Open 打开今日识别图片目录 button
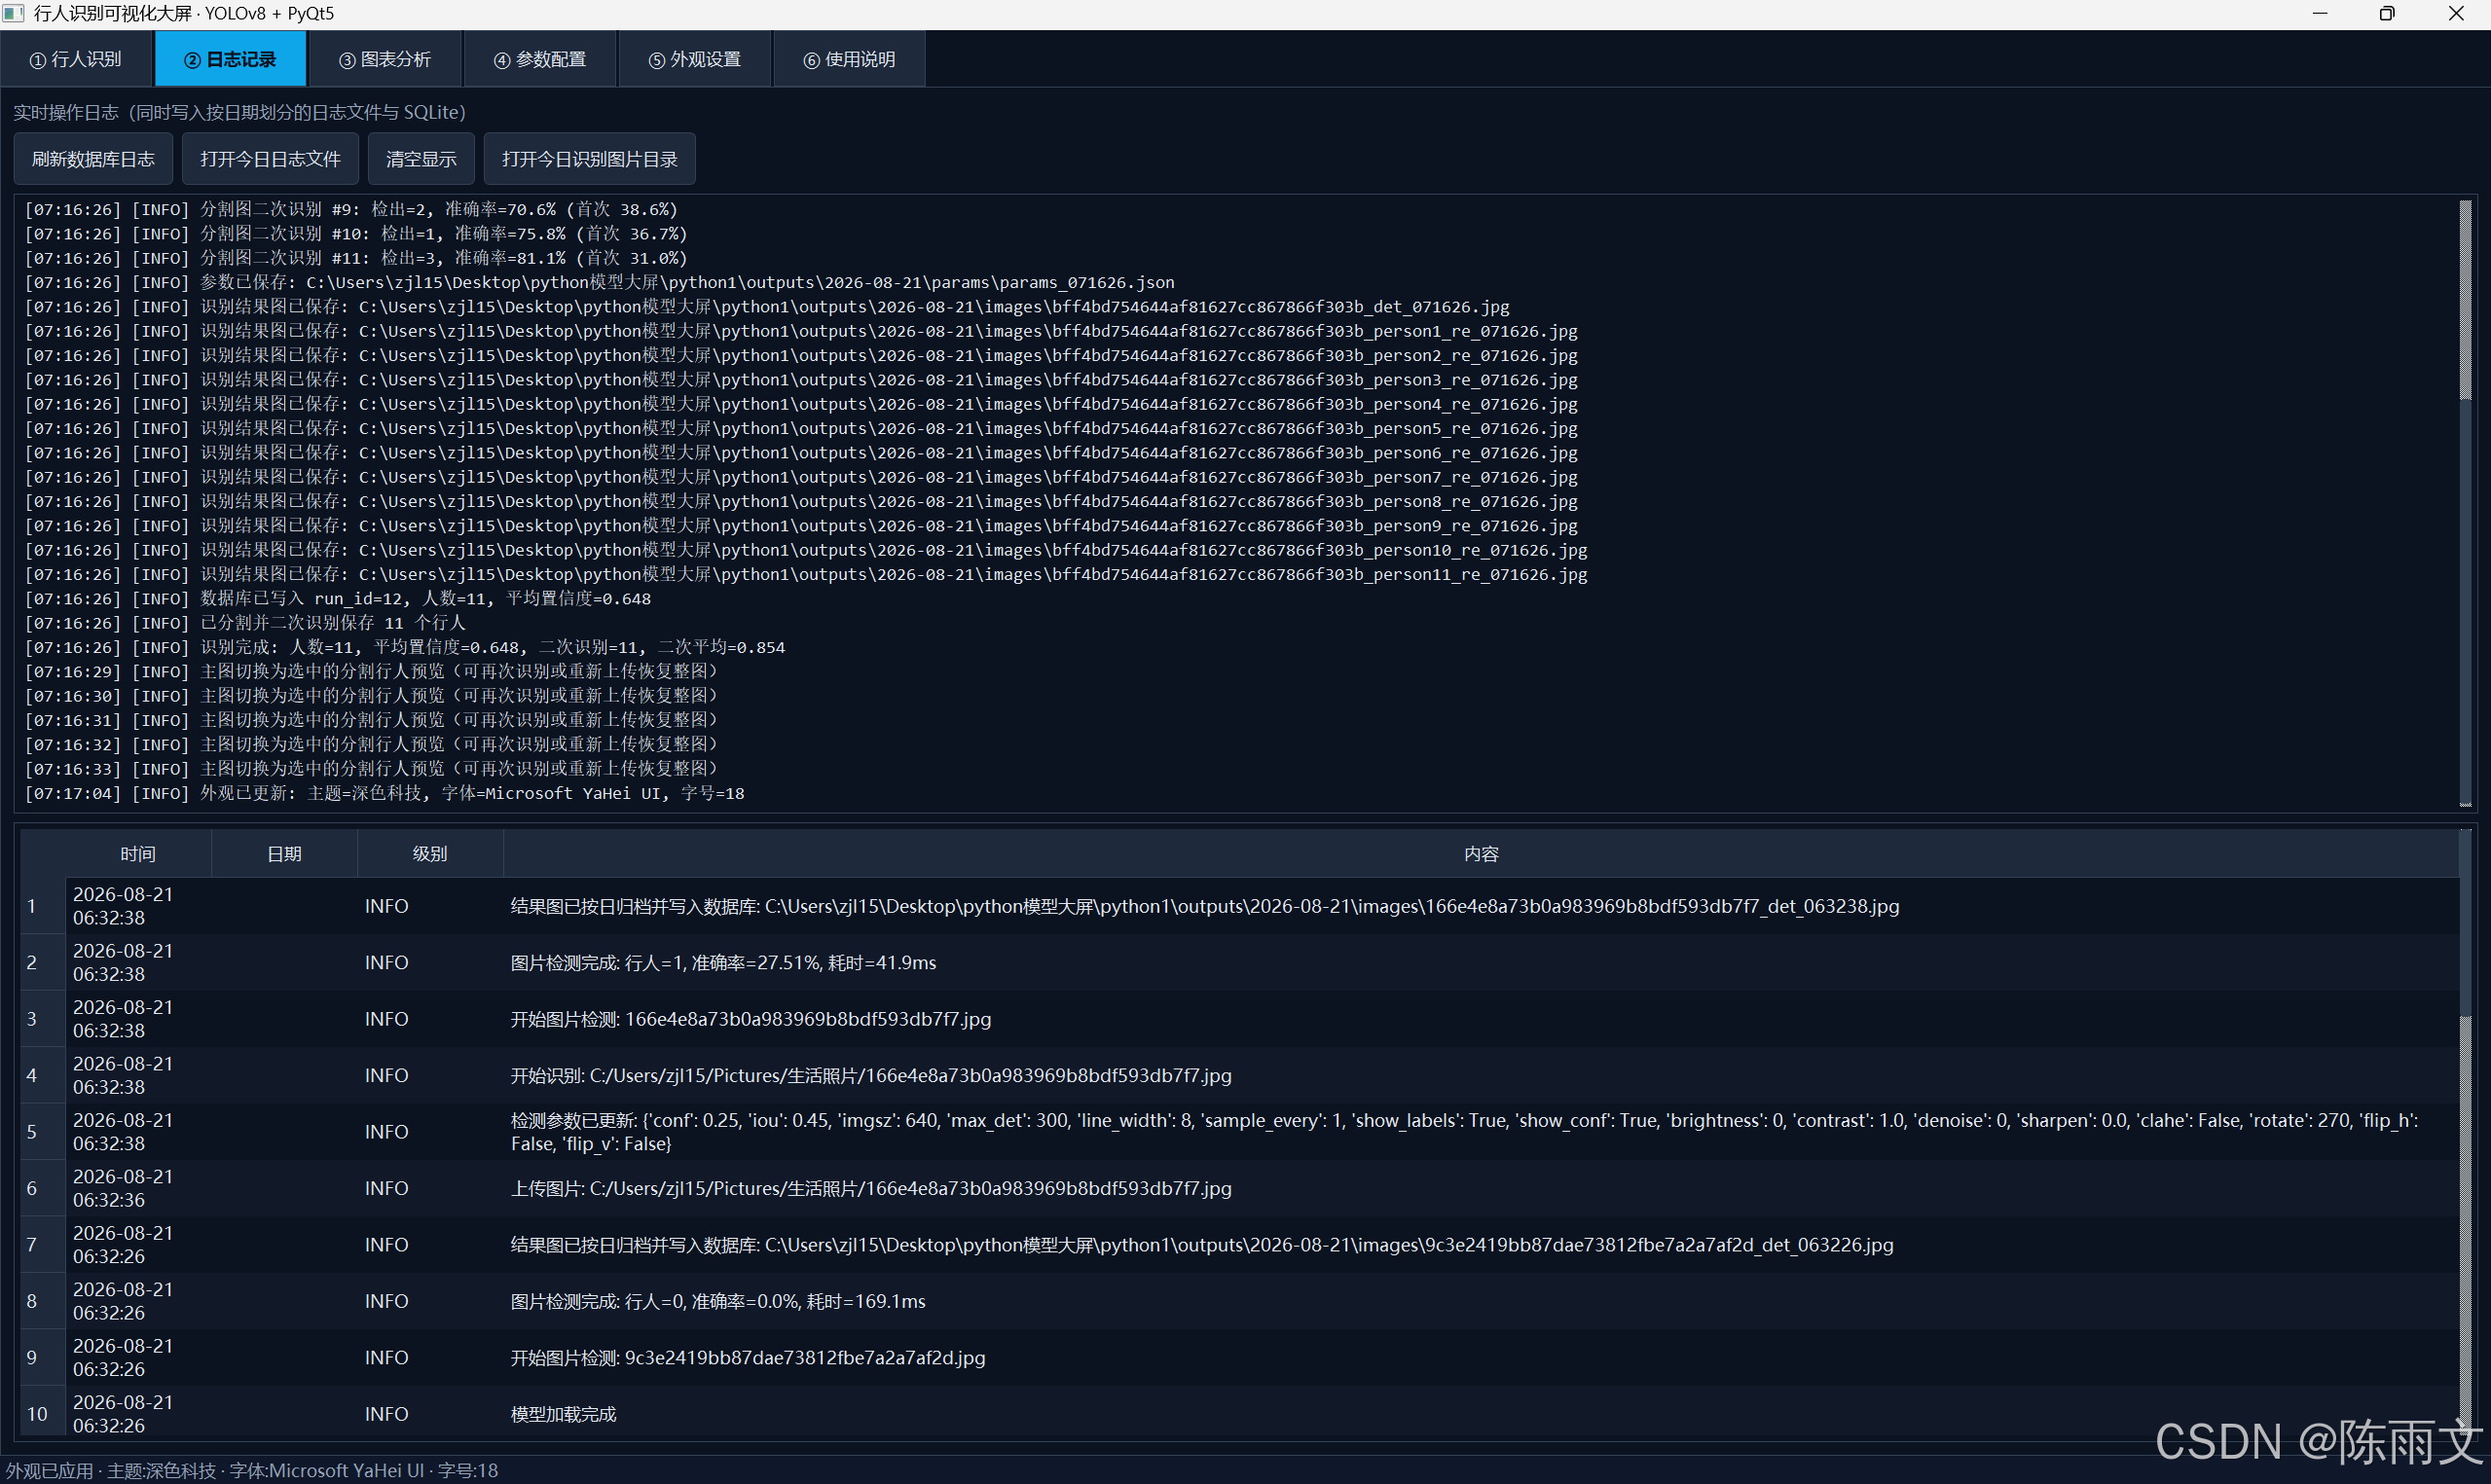This screenshot has height=1484, width=2491. pyautogui.click(x=589, y=159)
